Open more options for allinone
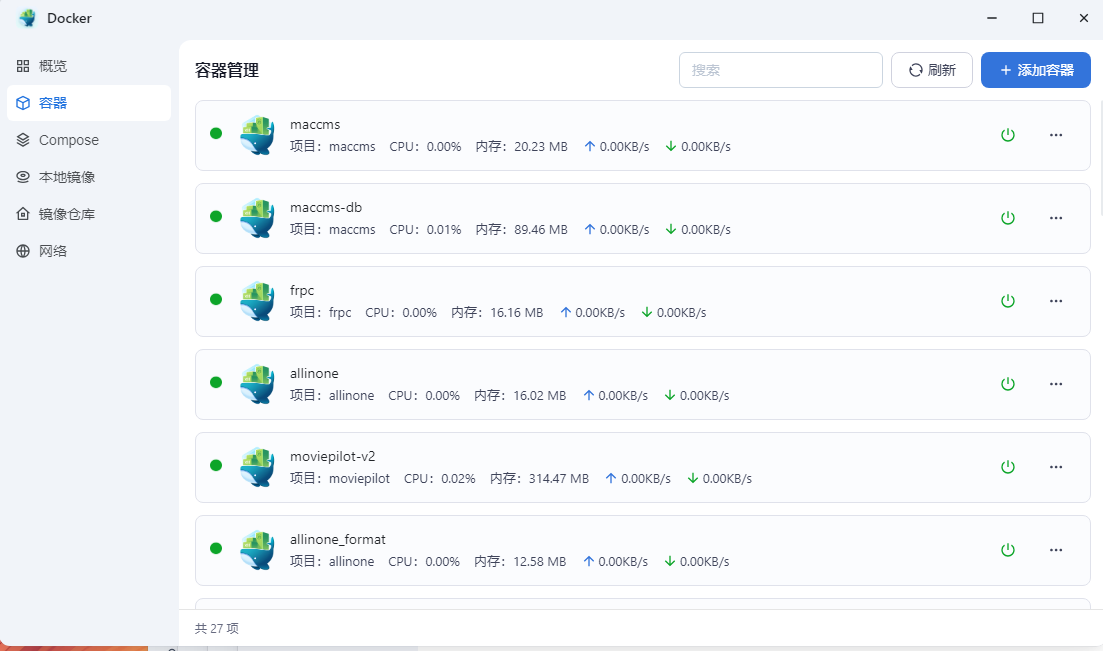 [1056, 384]
